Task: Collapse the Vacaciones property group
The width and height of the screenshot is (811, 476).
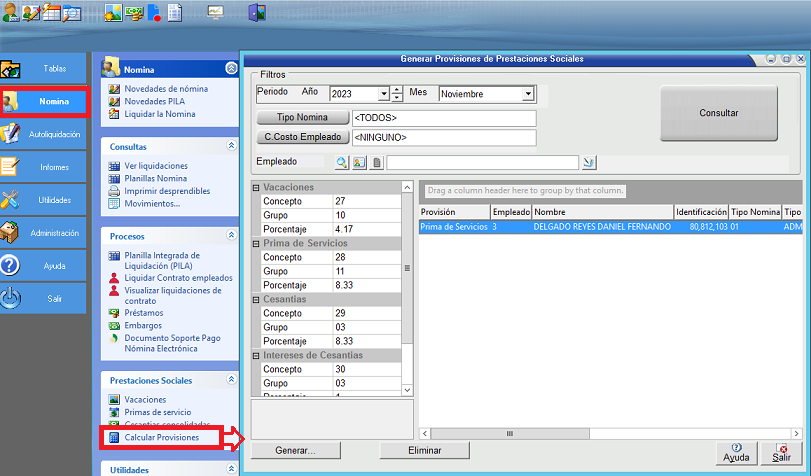Action: [256, 187]
